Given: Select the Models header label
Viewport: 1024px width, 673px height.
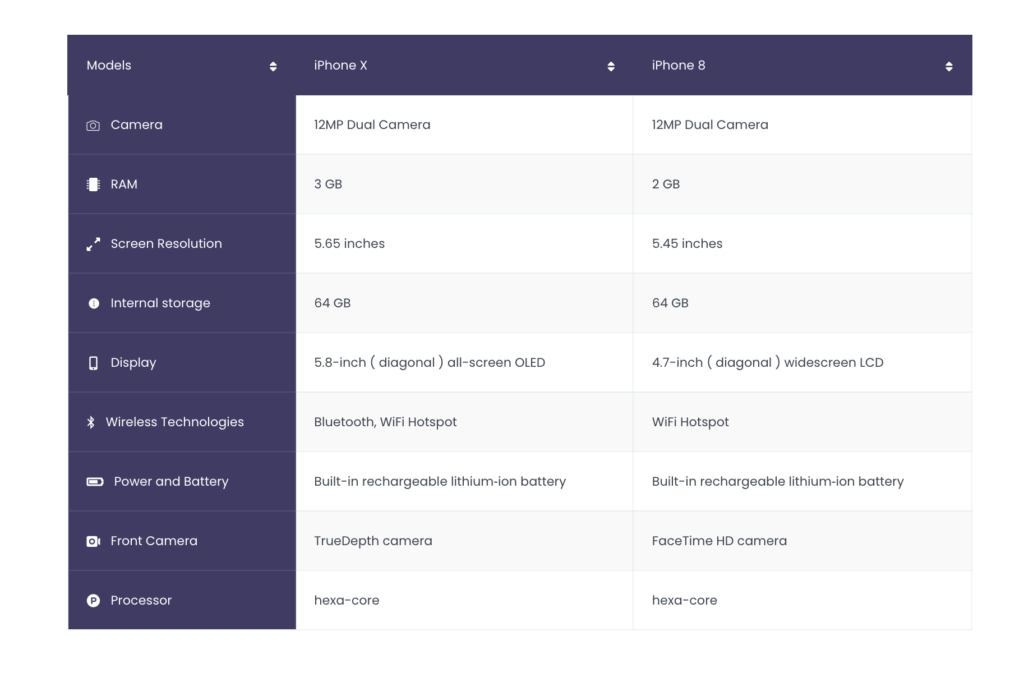Looking at the screenshot, I should (x=108, y=65).
